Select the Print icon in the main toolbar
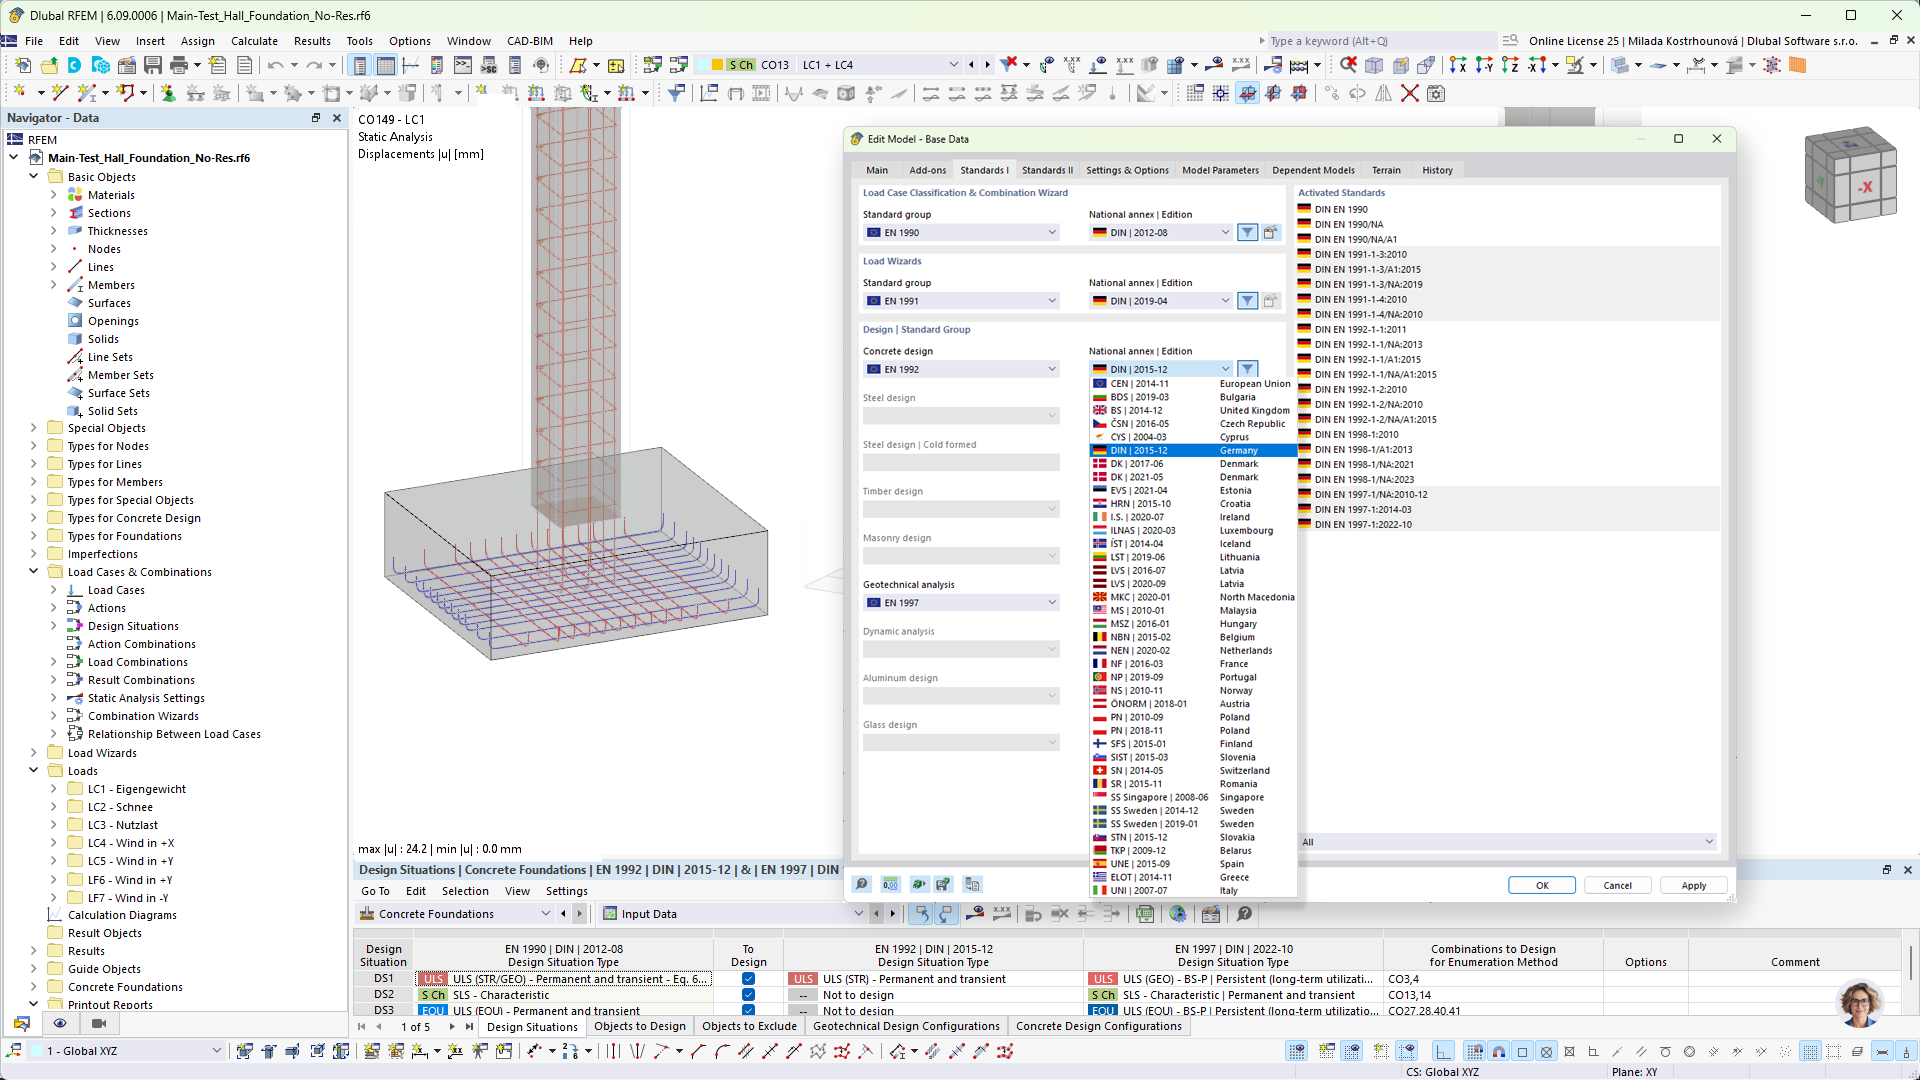 point(180,65)
